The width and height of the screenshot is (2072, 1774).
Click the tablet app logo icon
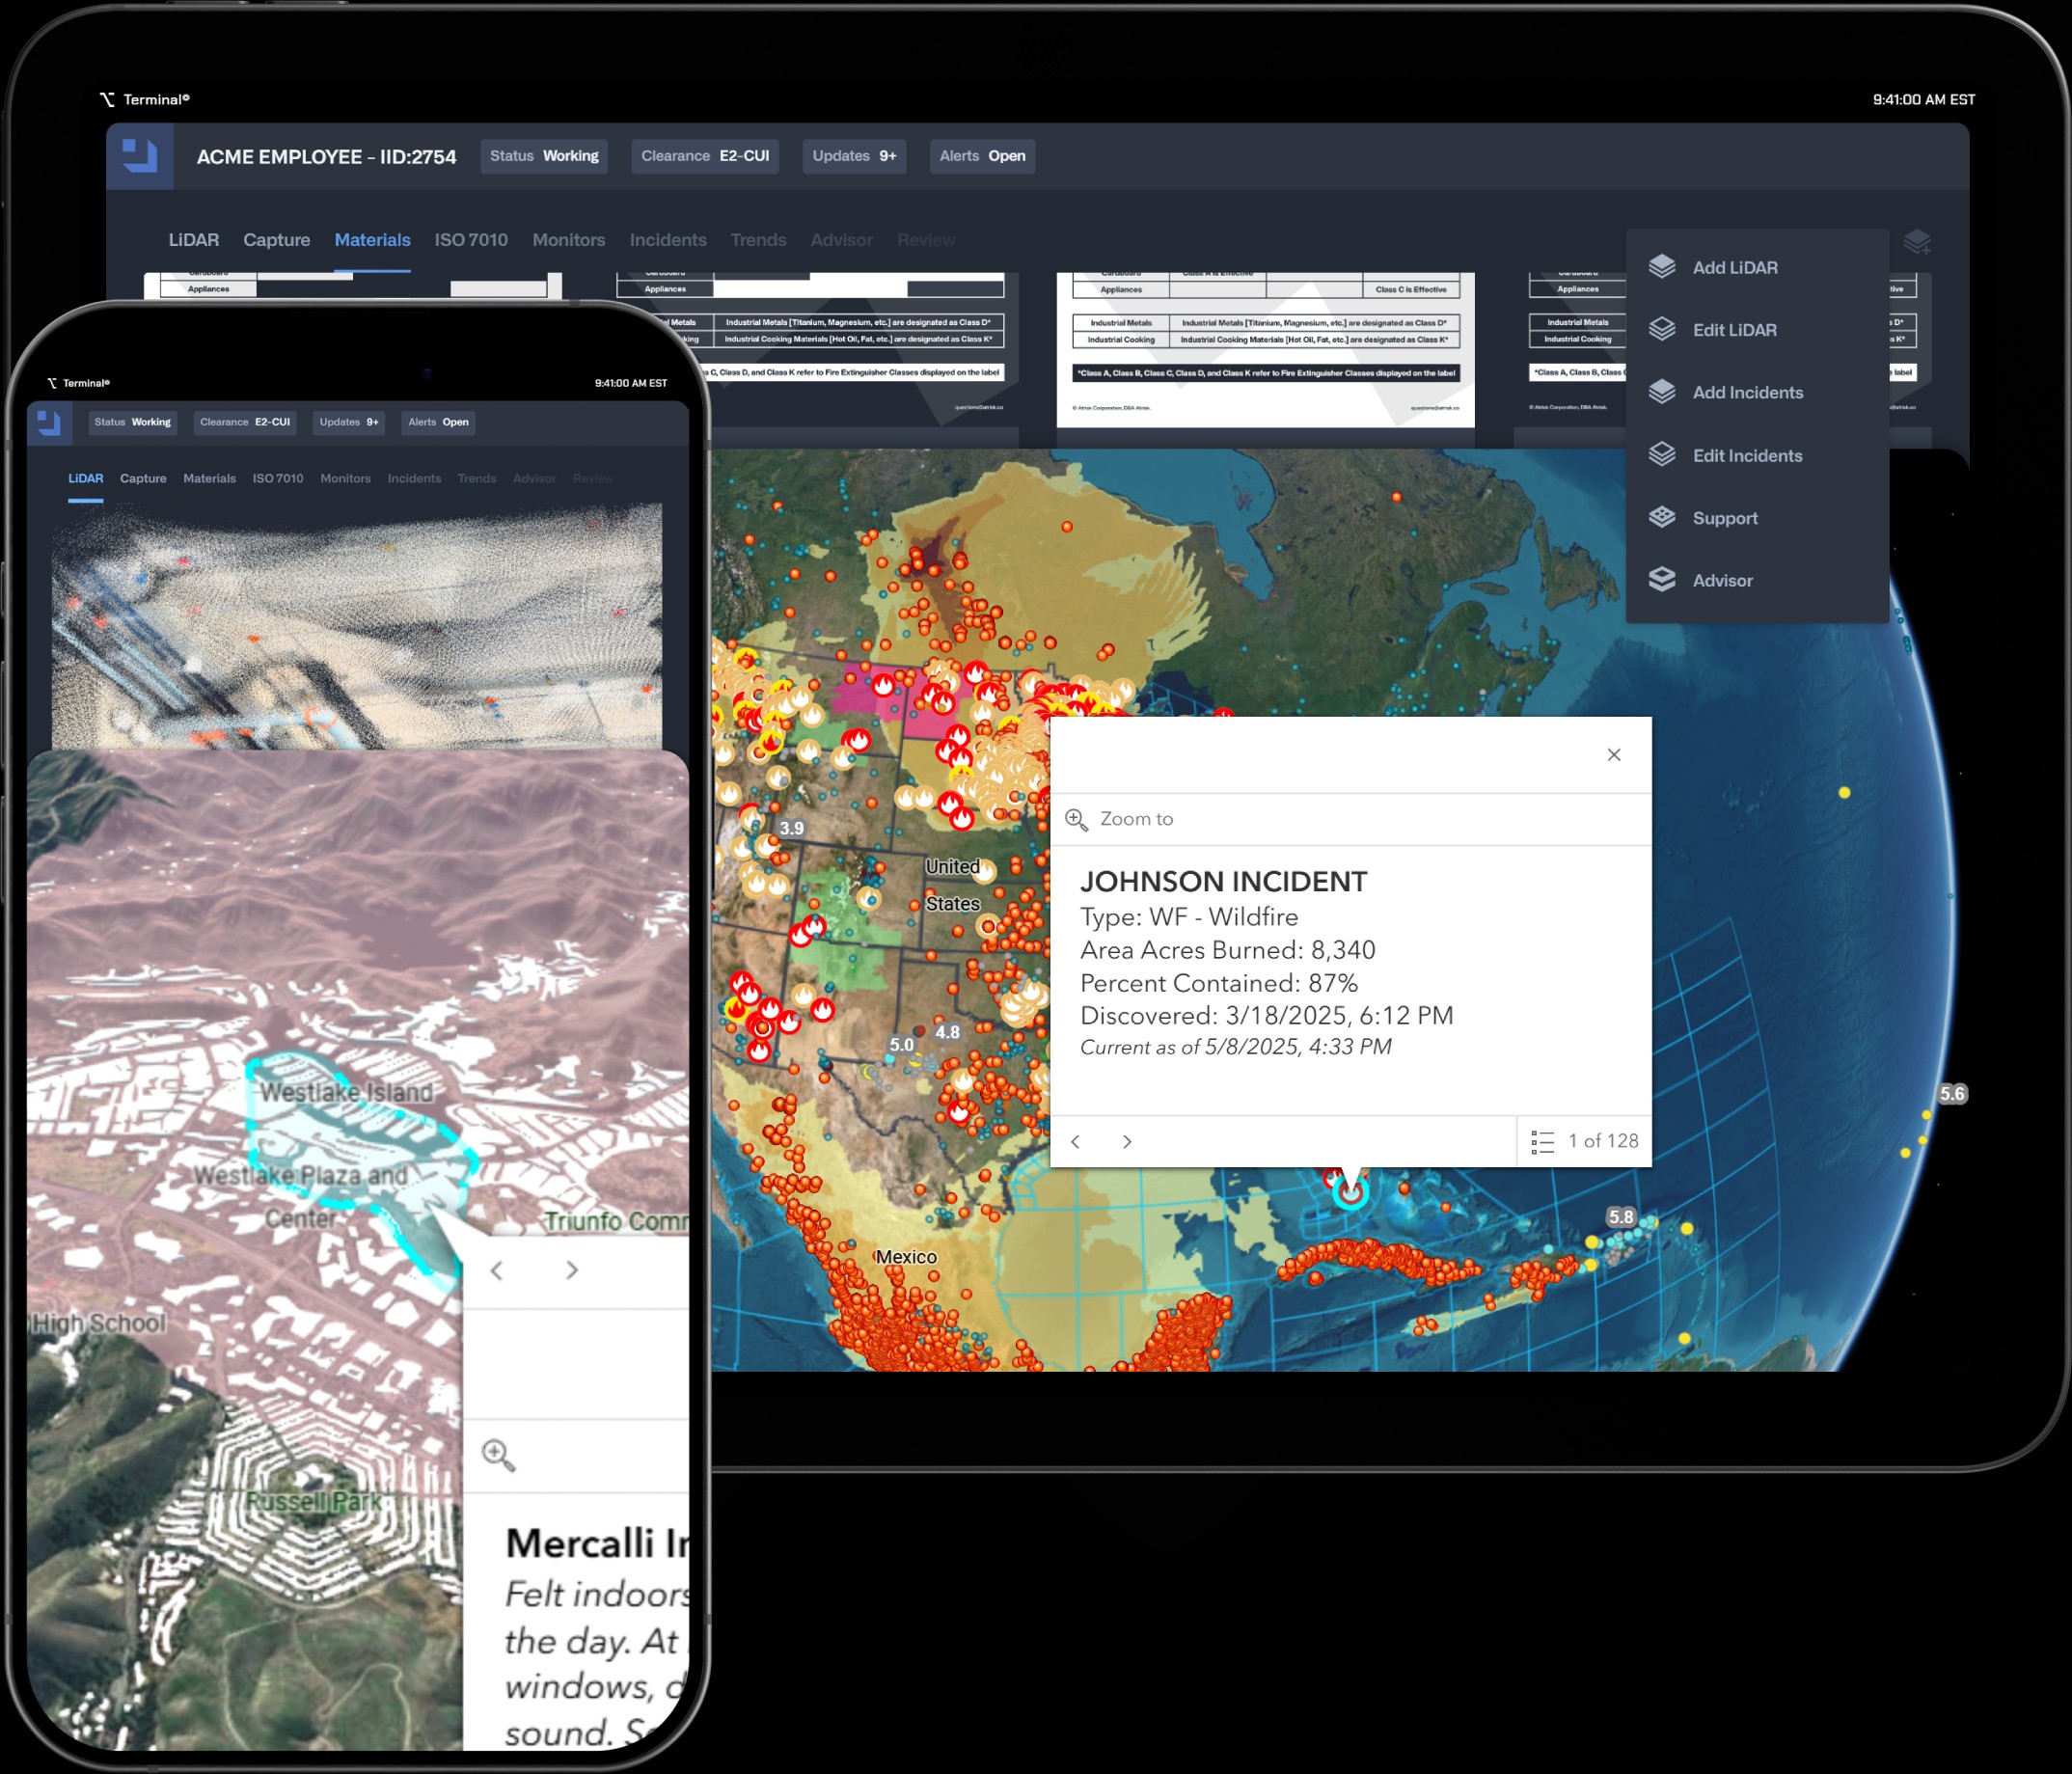[140, 157]
